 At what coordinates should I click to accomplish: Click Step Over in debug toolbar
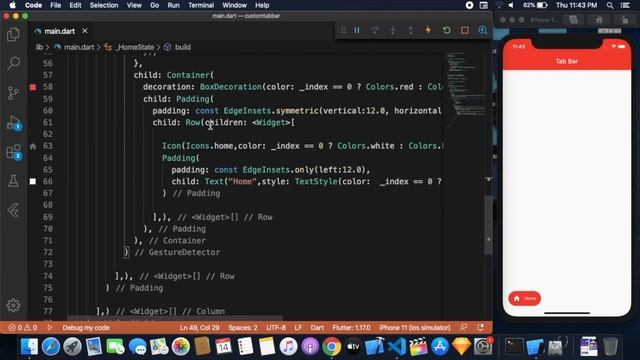click(x=375, y=30)
